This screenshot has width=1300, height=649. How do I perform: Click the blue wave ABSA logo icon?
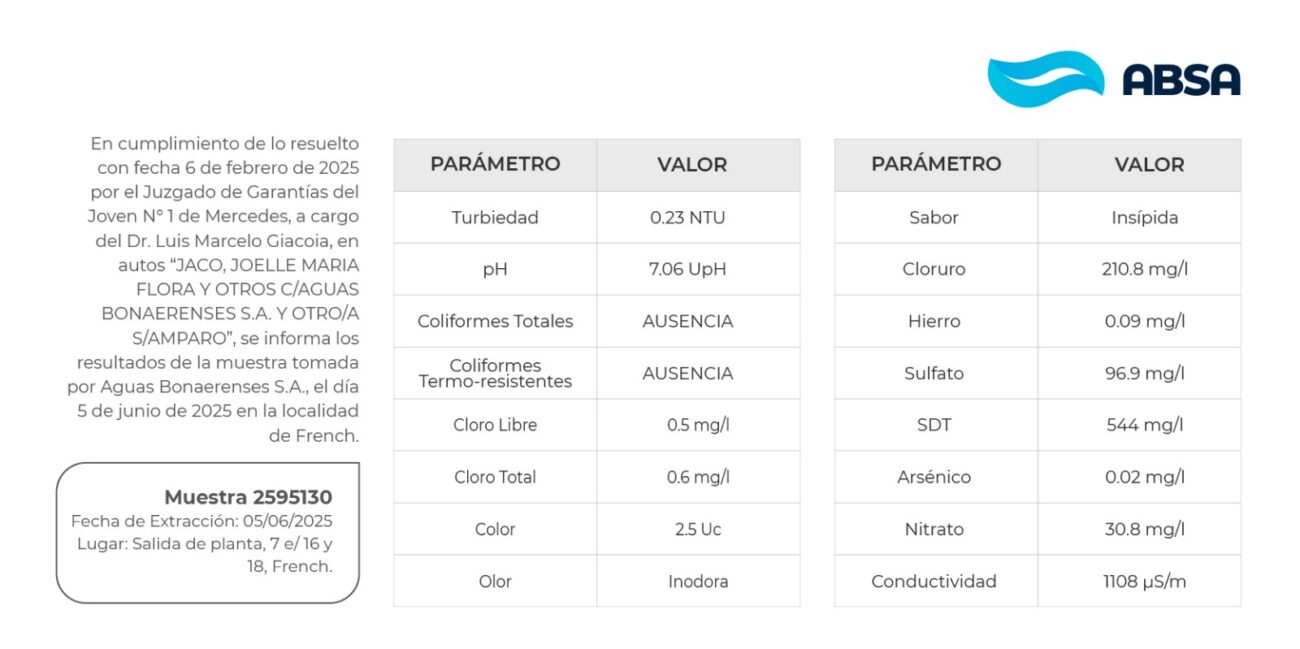[1045, 78]
